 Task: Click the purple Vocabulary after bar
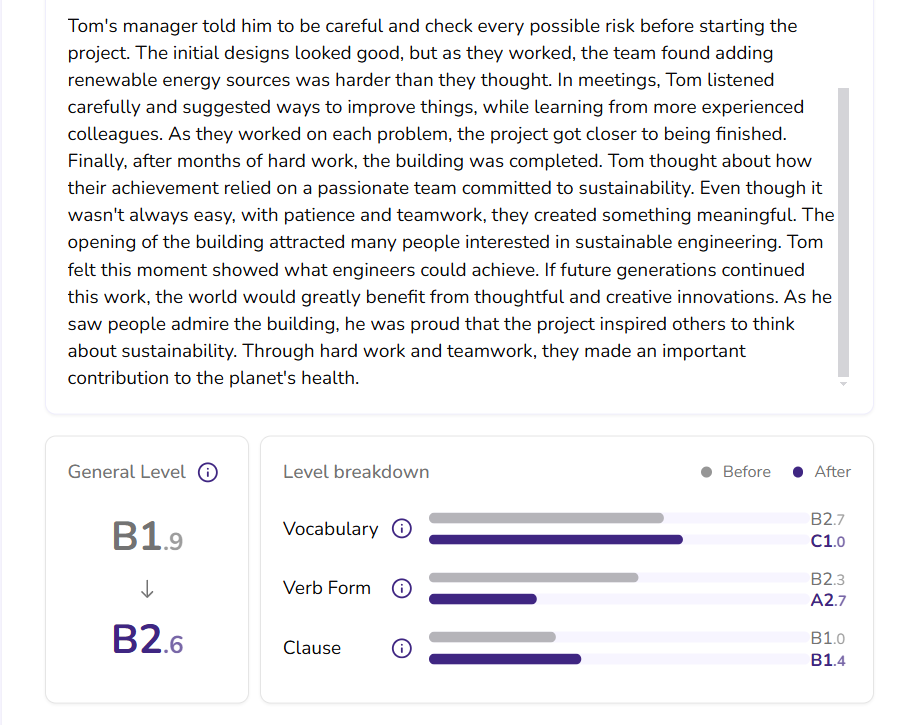tap(555, 540)
